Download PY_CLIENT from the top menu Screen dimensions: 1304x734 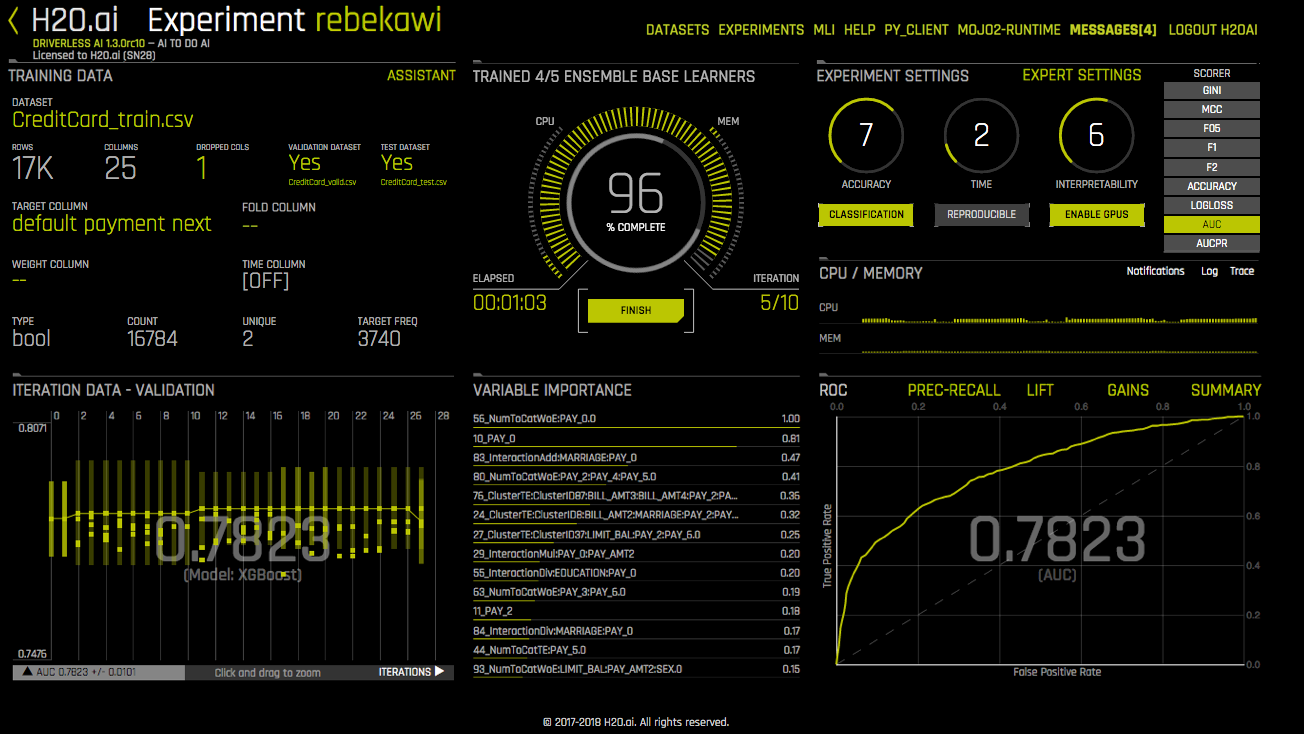916,30
